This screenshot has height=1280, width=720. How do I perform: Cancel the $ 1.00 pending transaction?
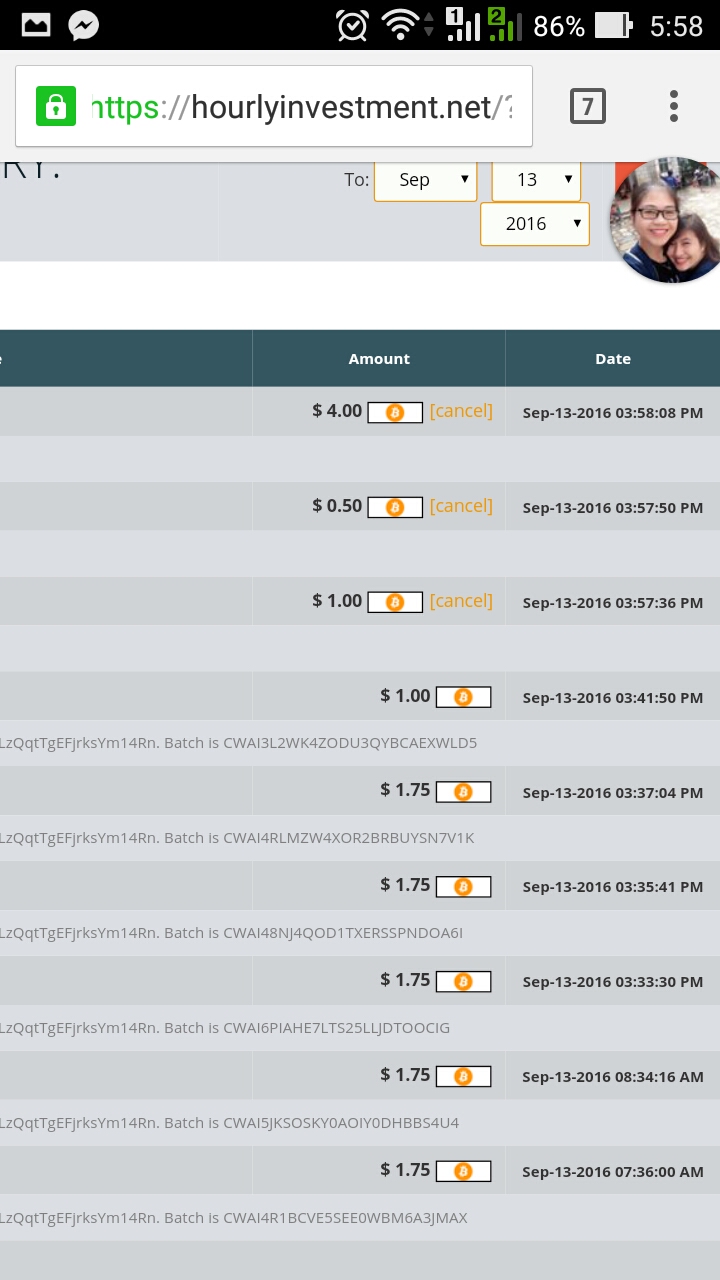(461, 601)
